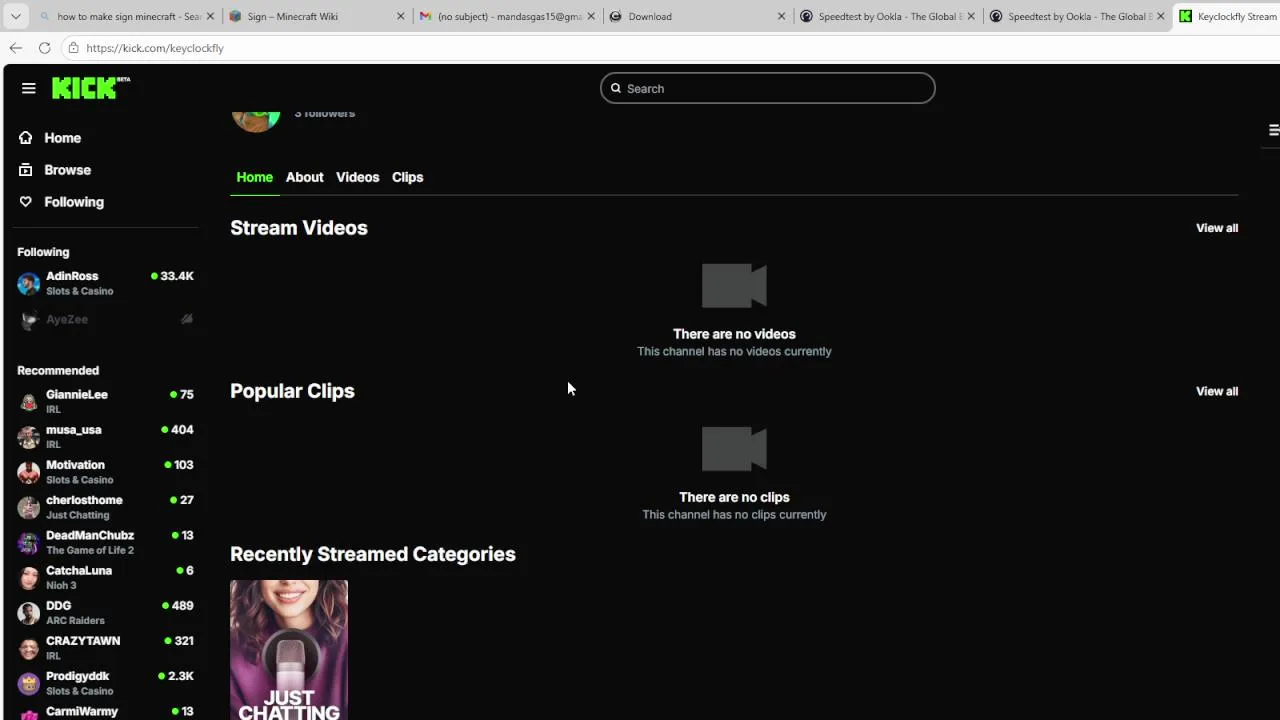Click the Nioh 3 category text
The width and height of the screenshot is (1280, 720).
[61, 586]
